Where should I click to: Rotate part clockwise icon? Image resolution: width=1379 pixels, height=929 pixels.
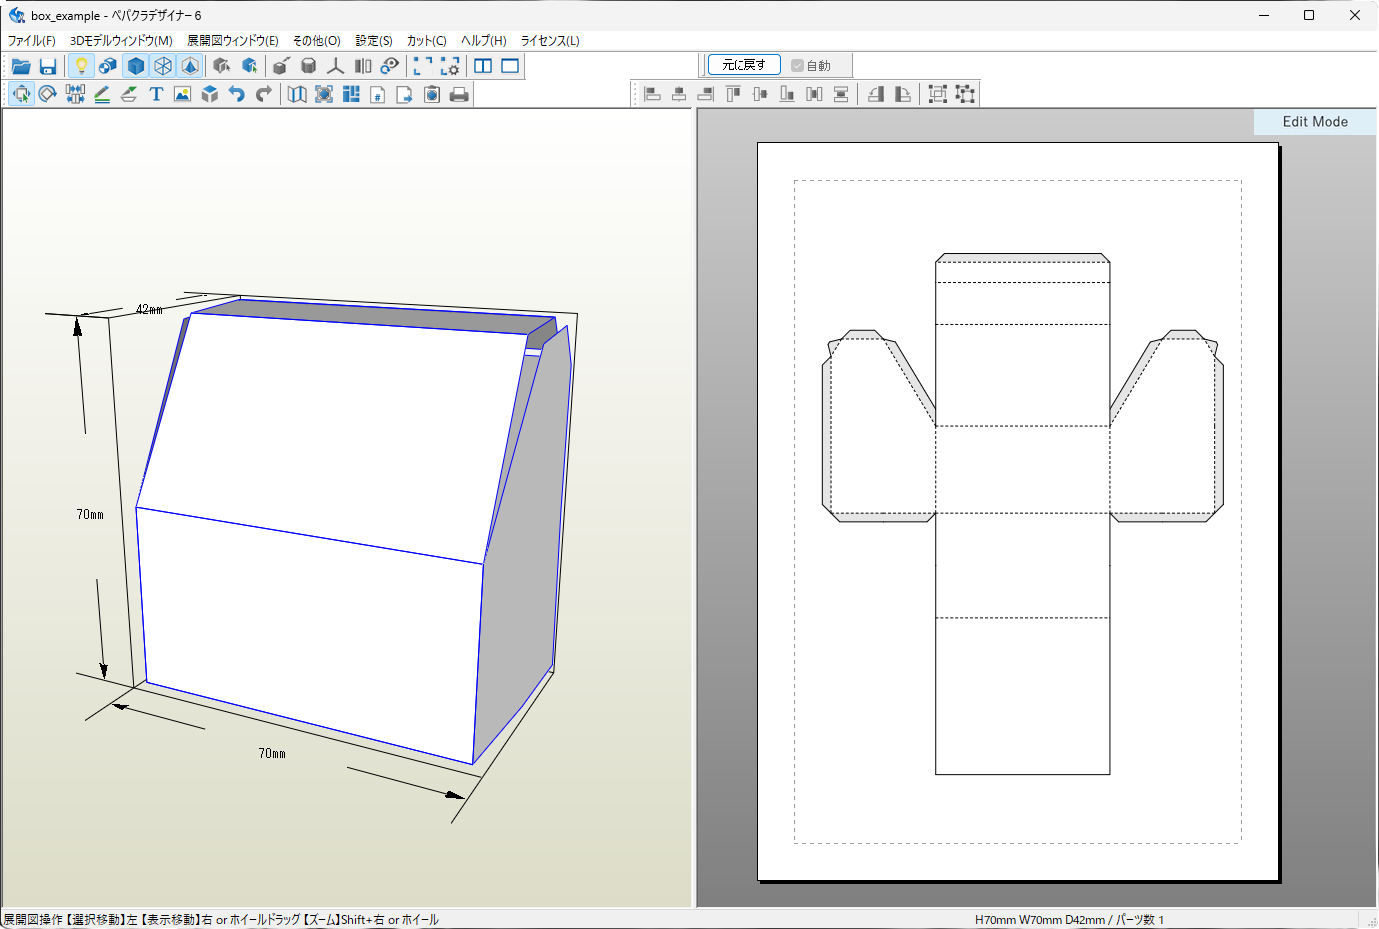[902, 94]
